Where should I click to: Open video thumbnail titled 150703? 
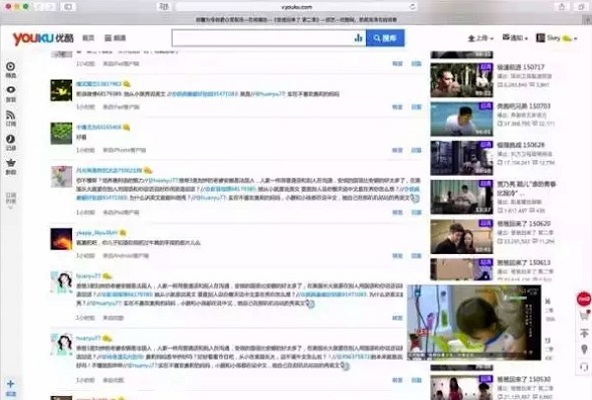(462, 119)
